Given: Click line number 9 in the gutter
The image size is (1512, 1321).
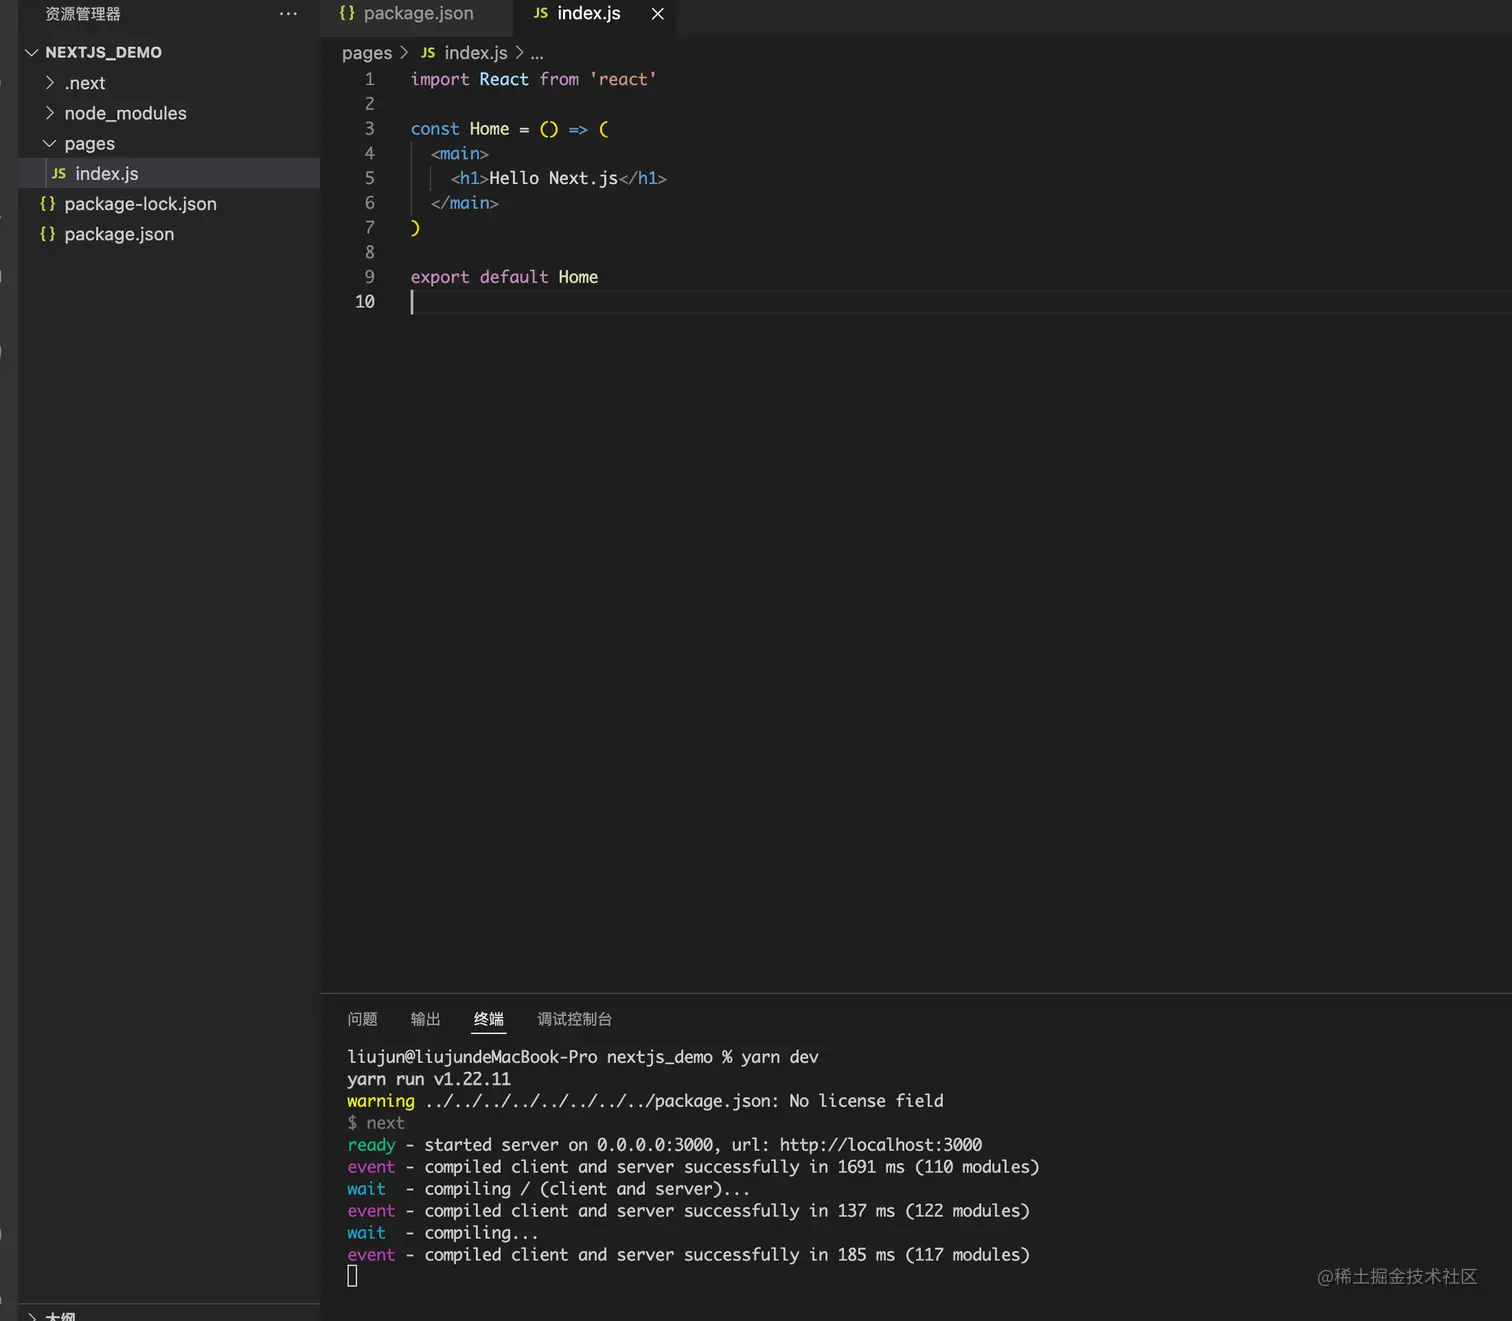Looking at the screenshot, I should click(x=370, y=277).
